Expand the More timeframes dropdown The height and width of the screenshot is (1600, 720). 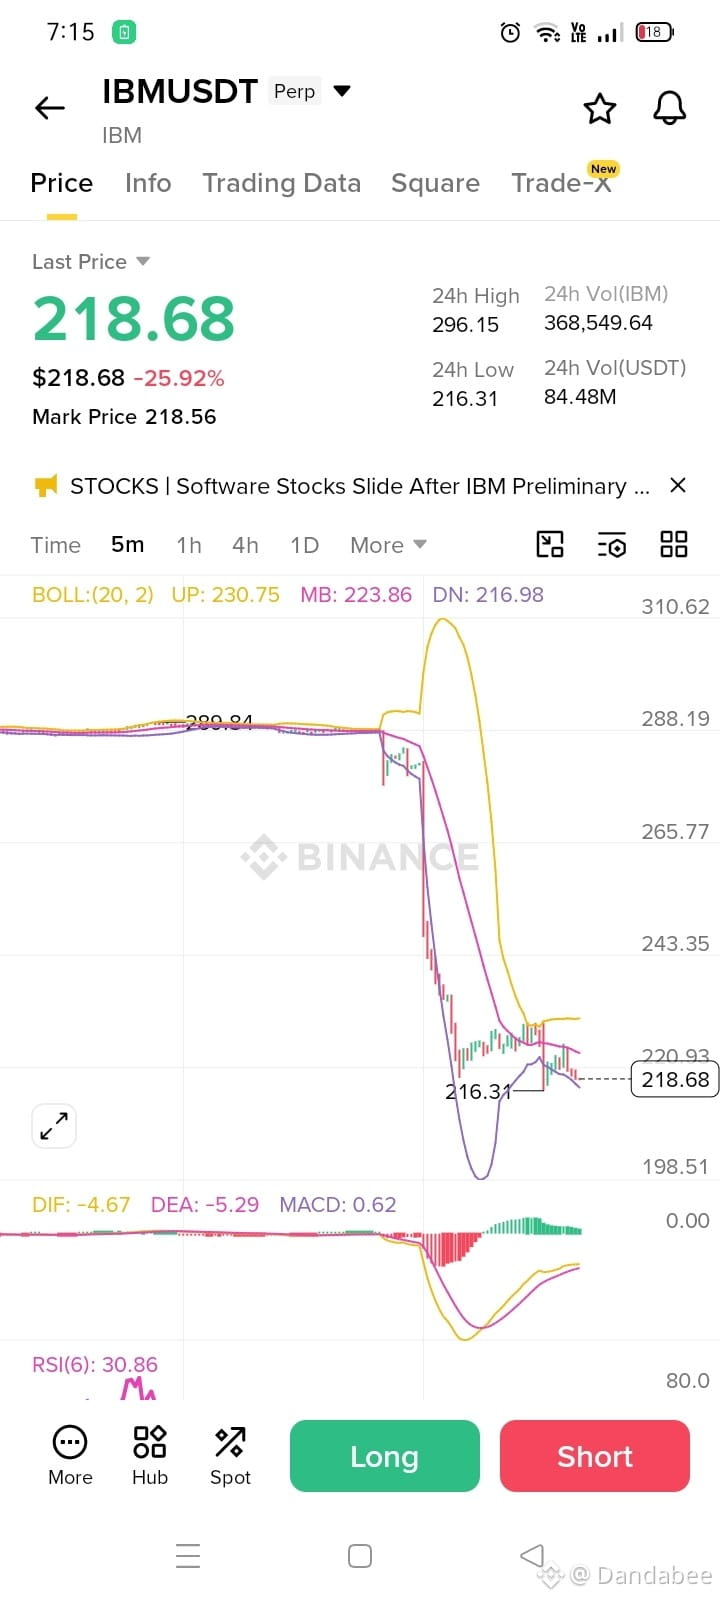click(x=388, y=545)
